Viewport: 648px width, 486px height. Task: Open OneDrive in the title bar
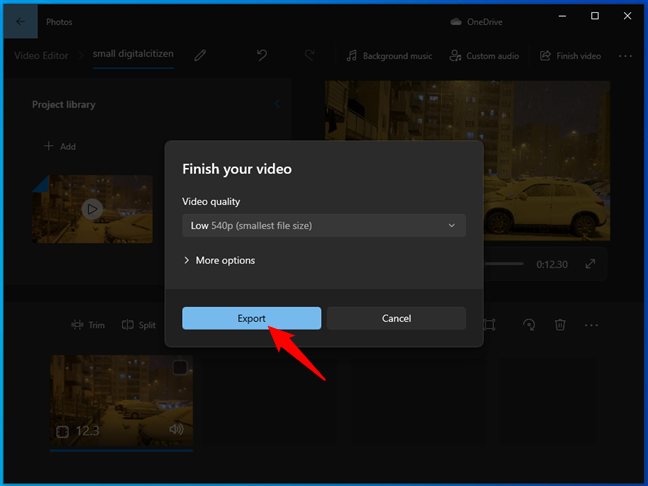tap(476, 22)
